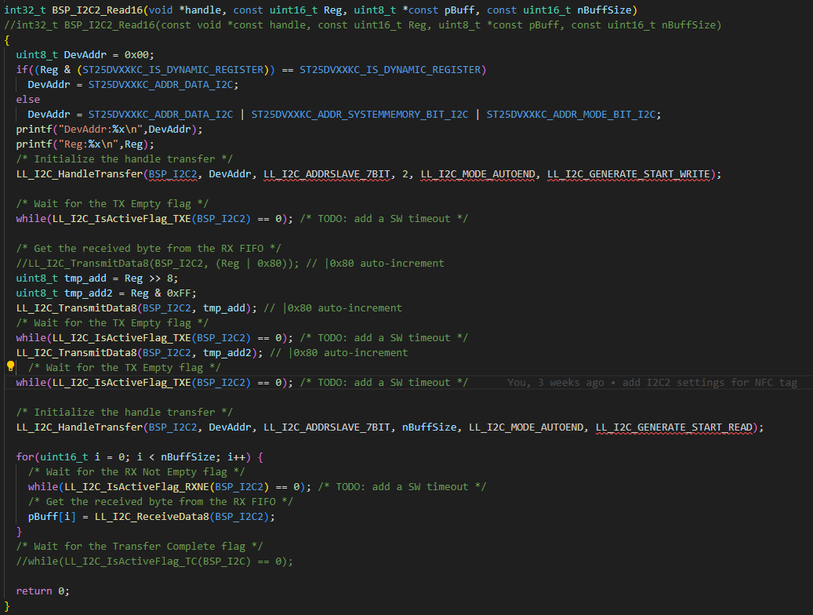Click the 'else' keyword
813x615 pixels.
tap(28, 99)
